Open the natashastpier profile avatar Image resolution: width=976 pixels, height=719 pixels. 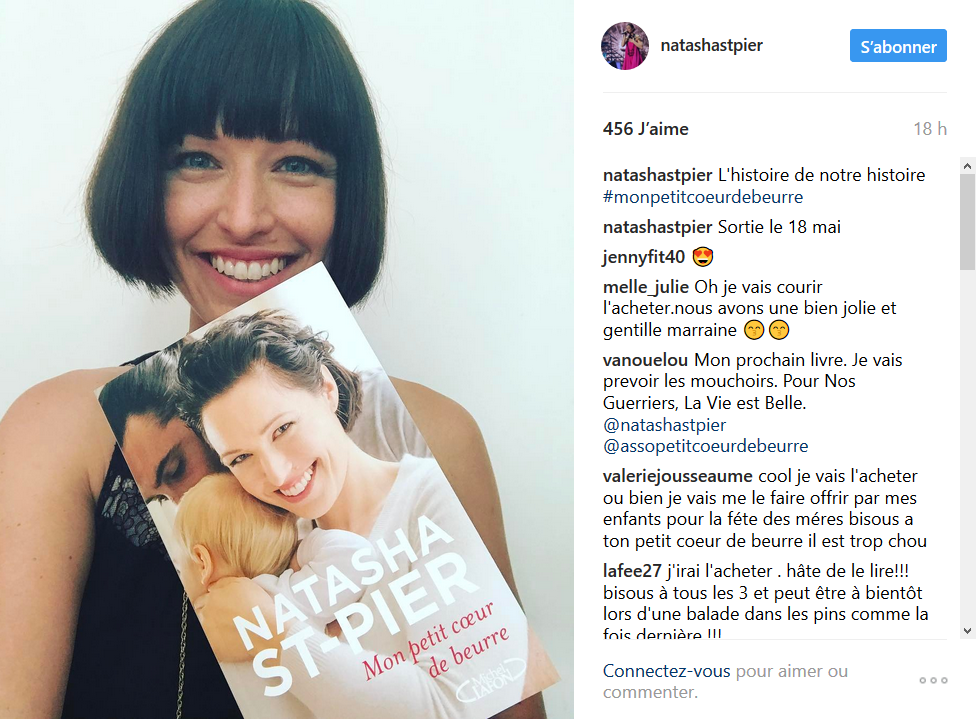[625, 46]
